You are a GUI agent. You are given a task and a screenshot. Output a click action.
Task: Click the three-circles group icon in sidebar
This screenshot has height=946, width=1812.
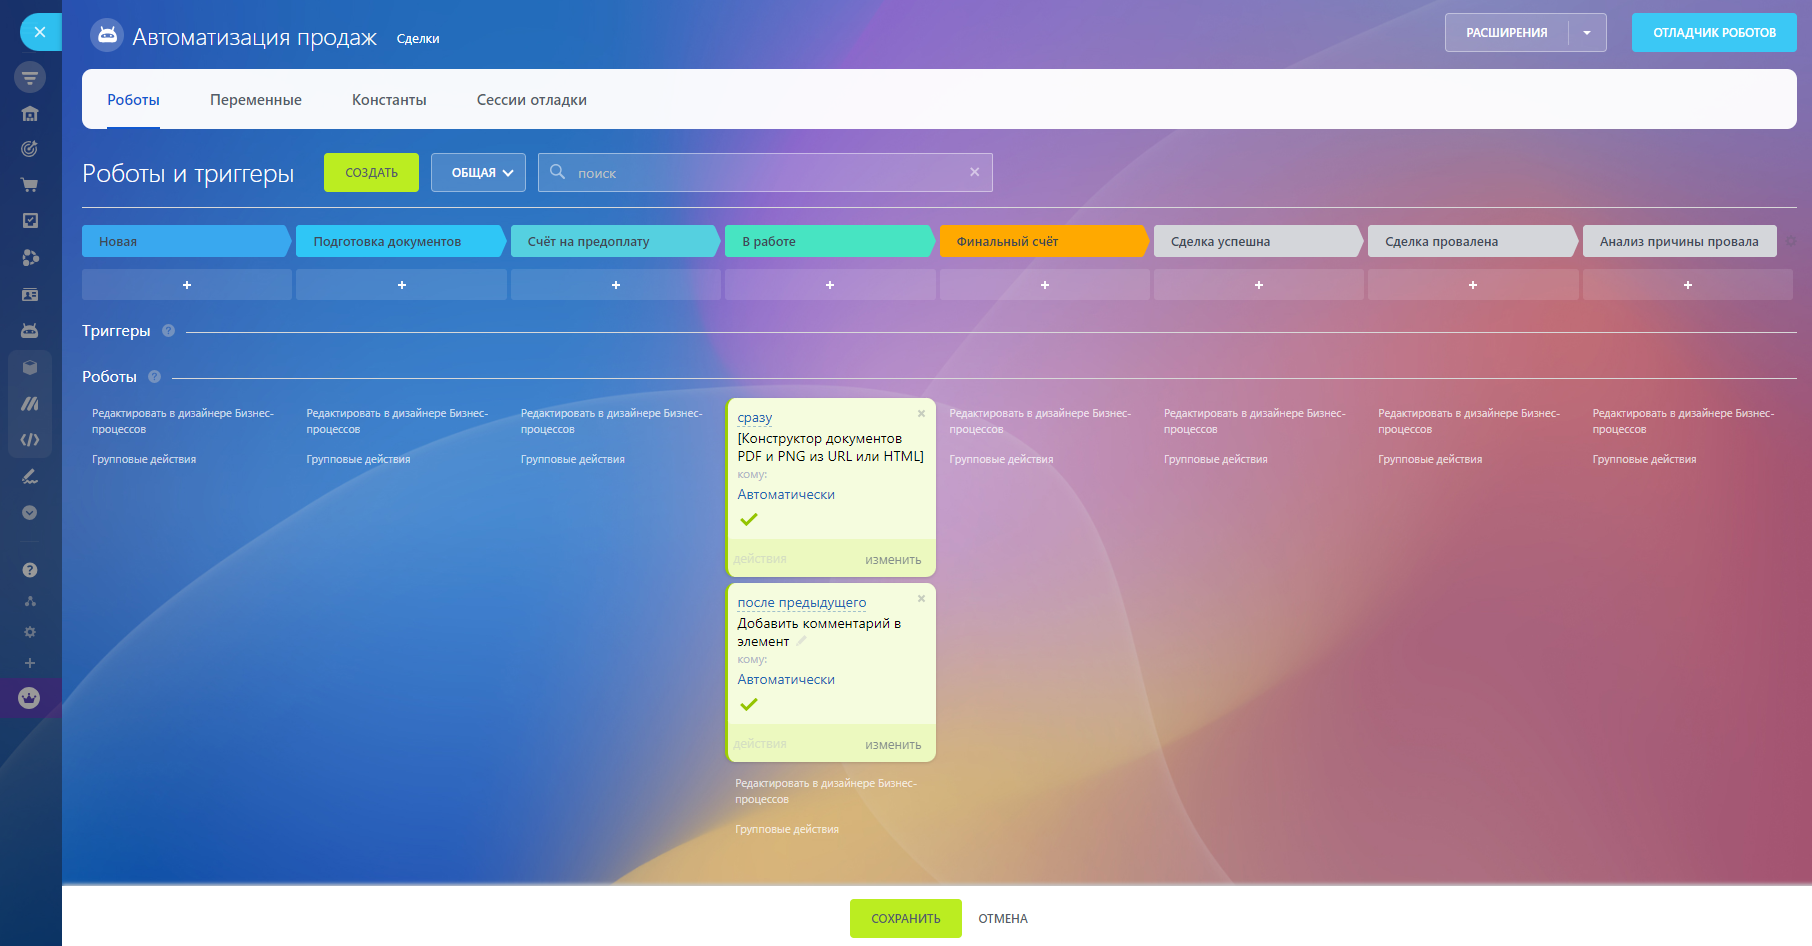30,258
